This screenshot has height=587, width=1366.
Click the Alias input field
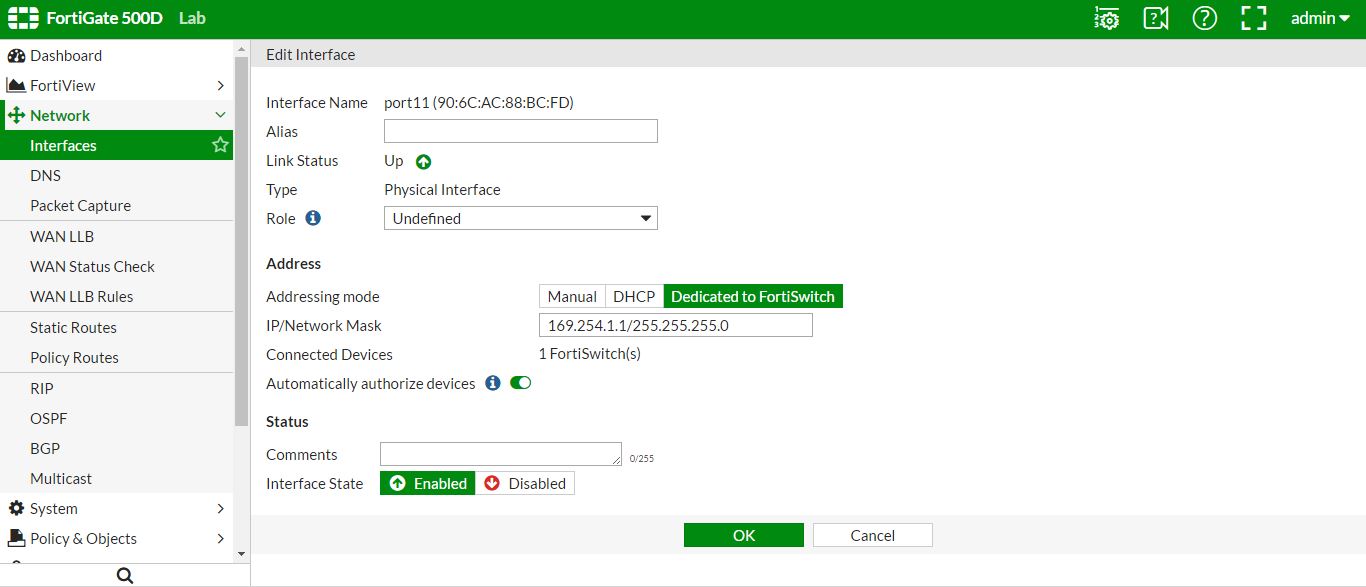521,131
